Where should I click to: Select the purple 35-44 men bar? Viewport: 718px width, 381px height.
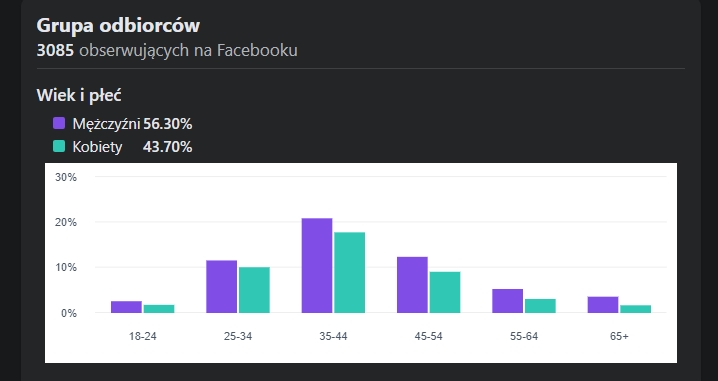click(x=317, y=266)
